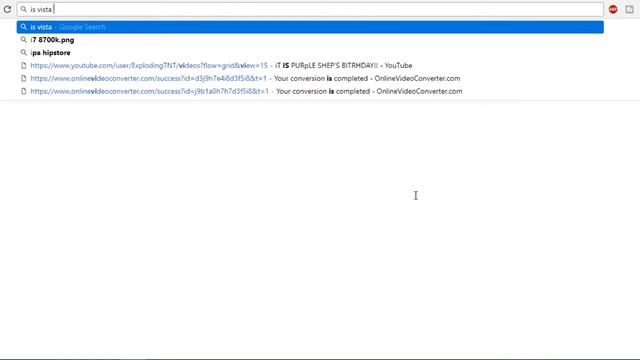Screen dimensions: 640x360
Task: Reload the page with the refresh icon
Action: click(7, 9)
